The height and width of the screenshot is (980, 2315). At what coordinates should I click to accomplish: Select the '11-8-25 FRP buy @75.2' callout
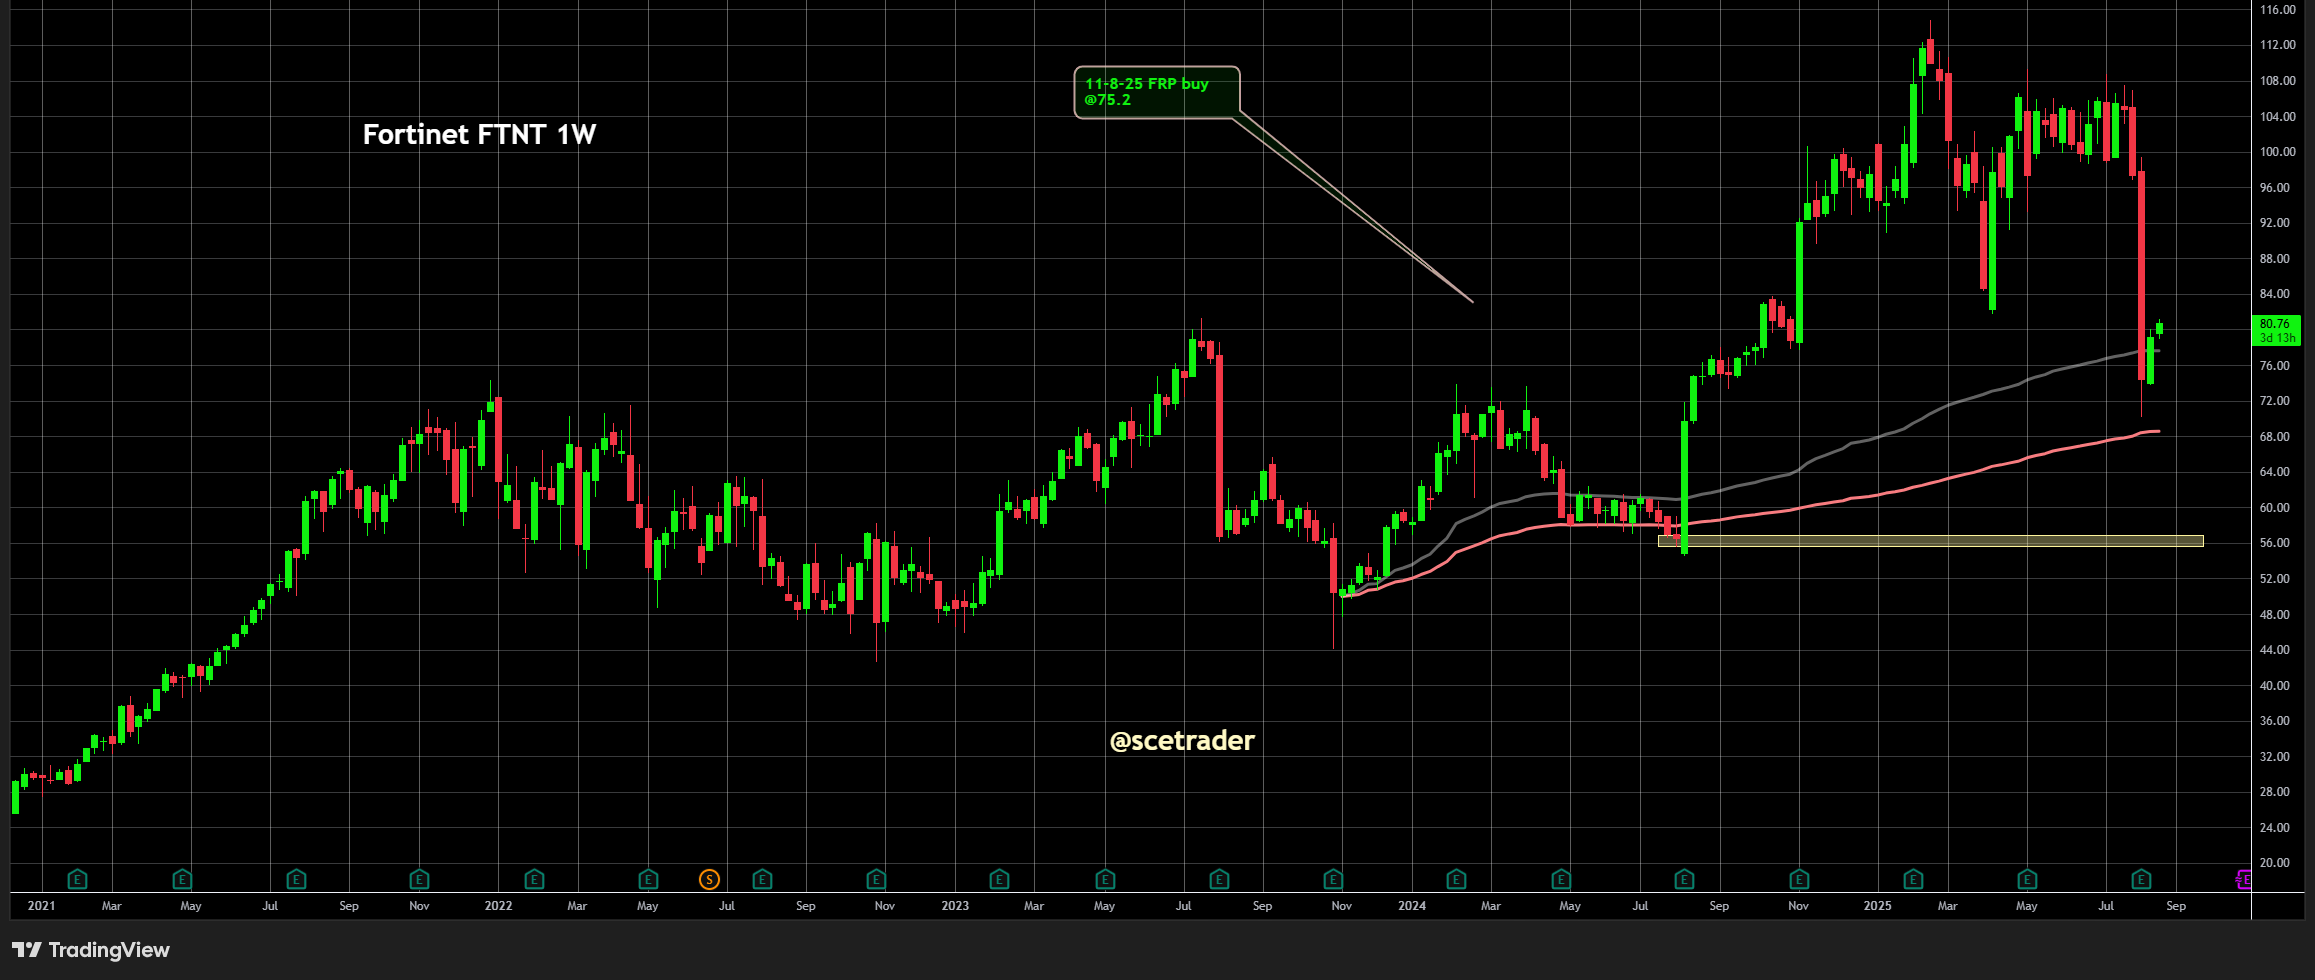tap(1157, 92)
